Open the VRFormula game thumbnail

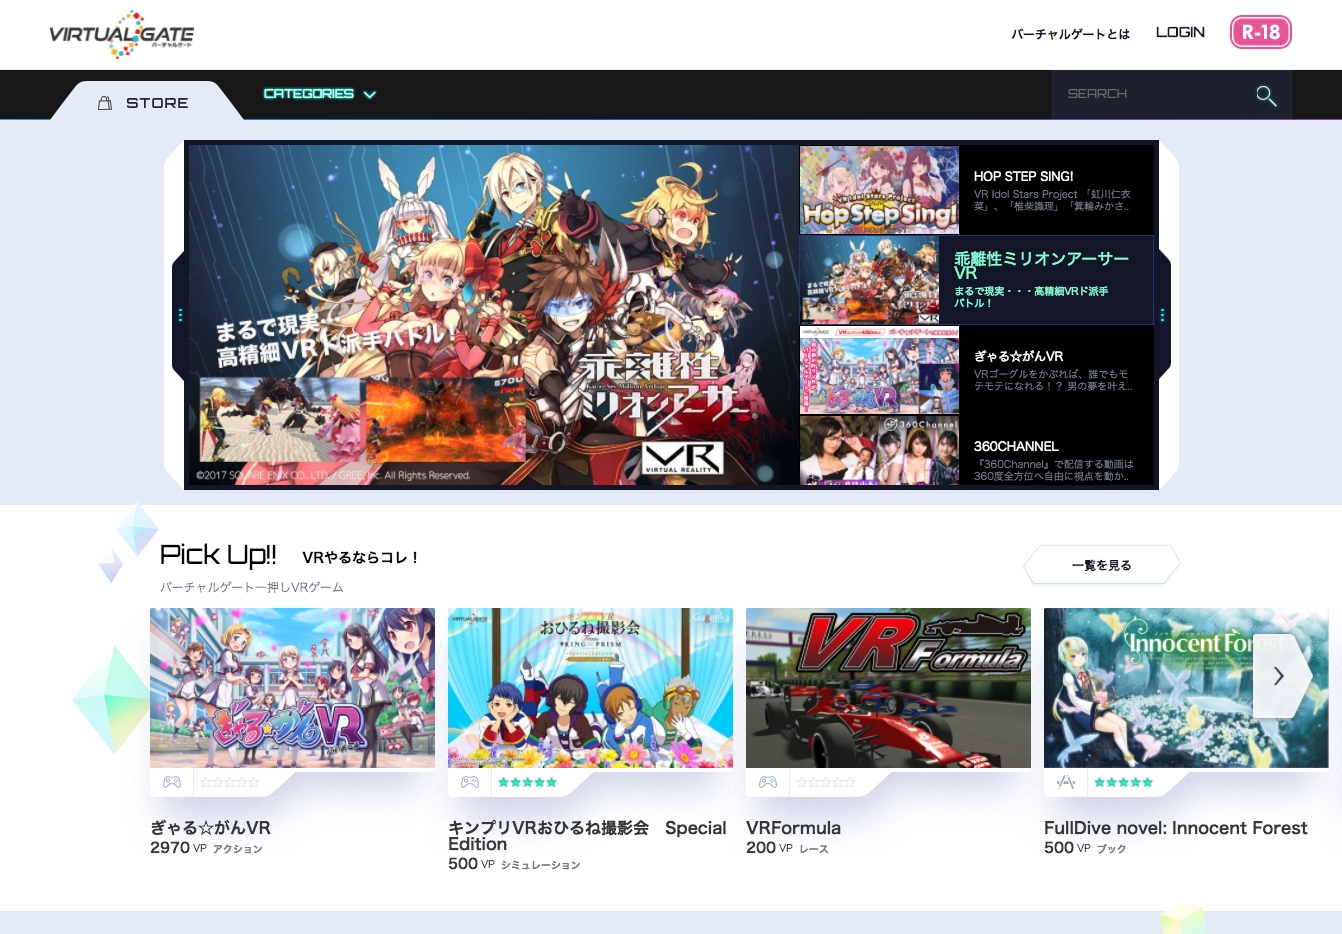(x=888, y=688)
